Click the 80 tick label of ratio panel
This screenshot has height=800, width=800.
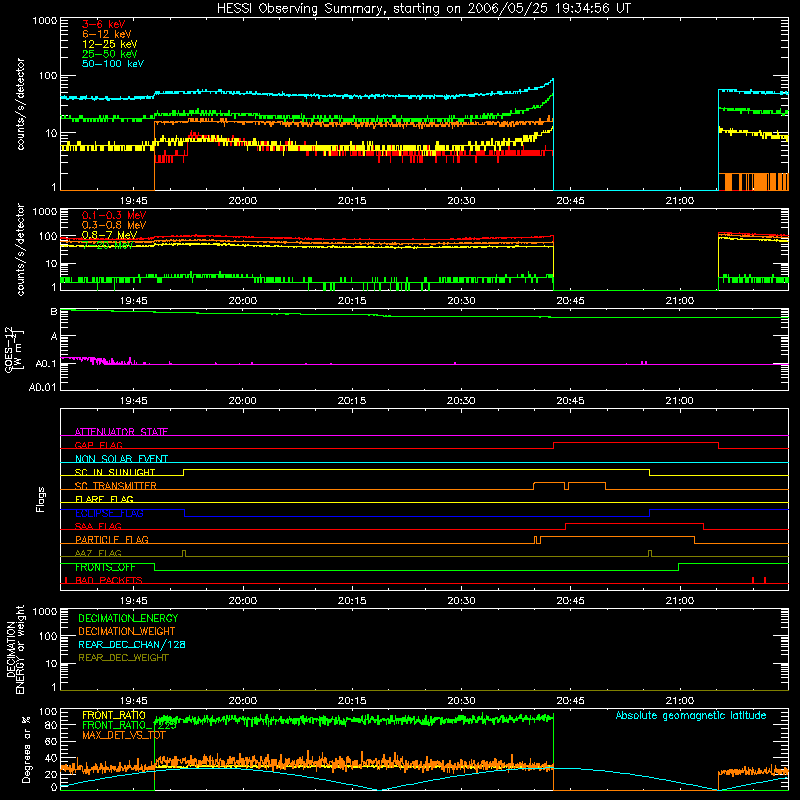[x=51, y=724]
